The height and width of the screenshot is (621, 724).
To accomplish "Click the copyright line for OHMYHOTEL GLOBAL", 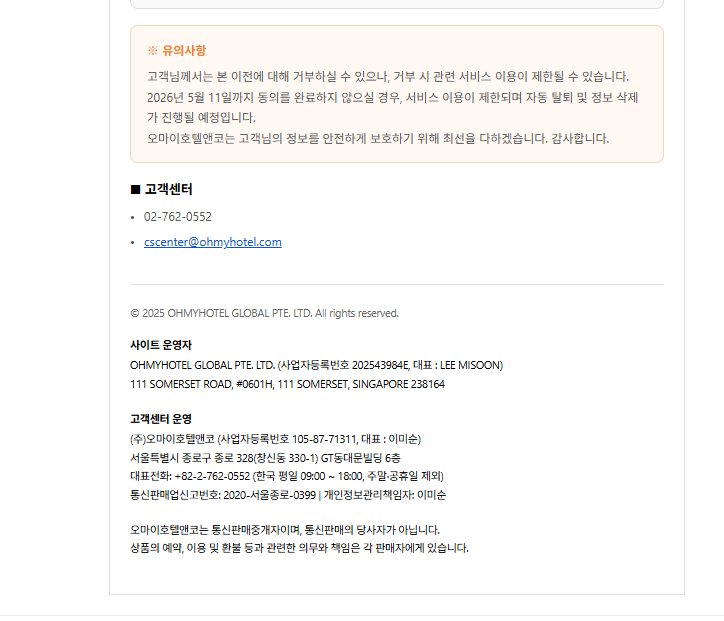I will [264, 313].
